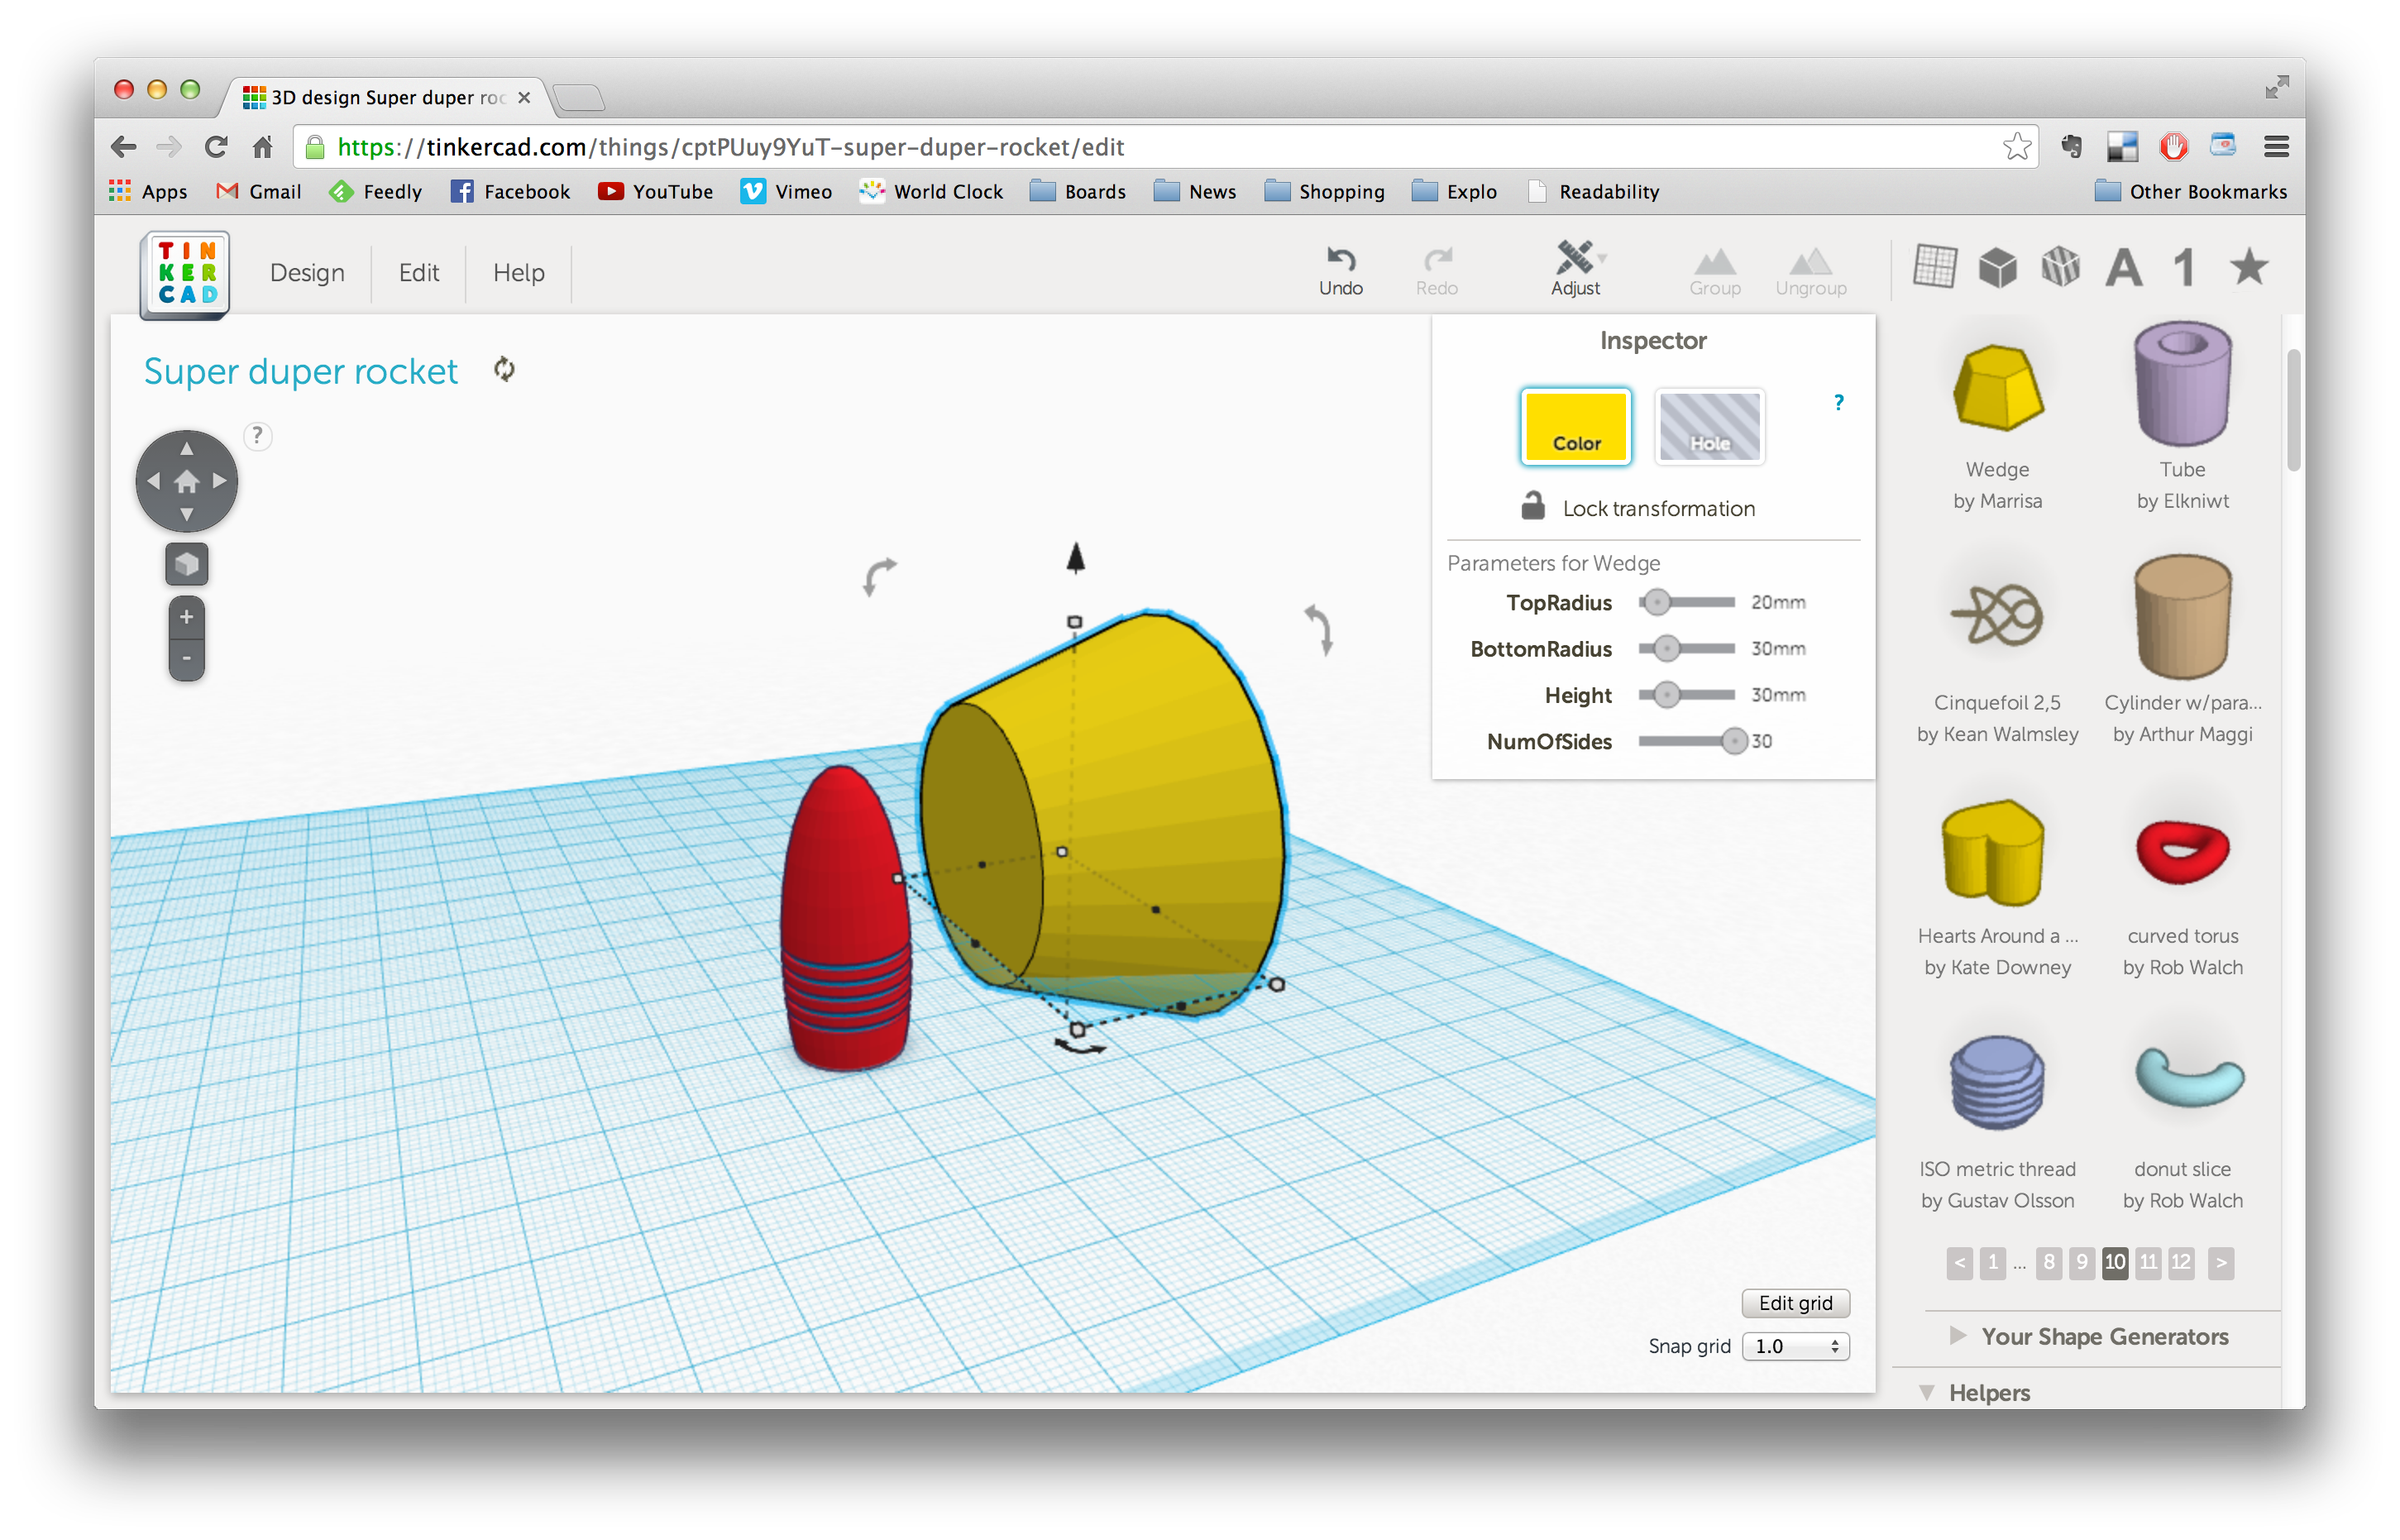This screenshot has height=1540, width=2400.
Task: Open favorite shapes via star icon
Action: click(2247, 267)
